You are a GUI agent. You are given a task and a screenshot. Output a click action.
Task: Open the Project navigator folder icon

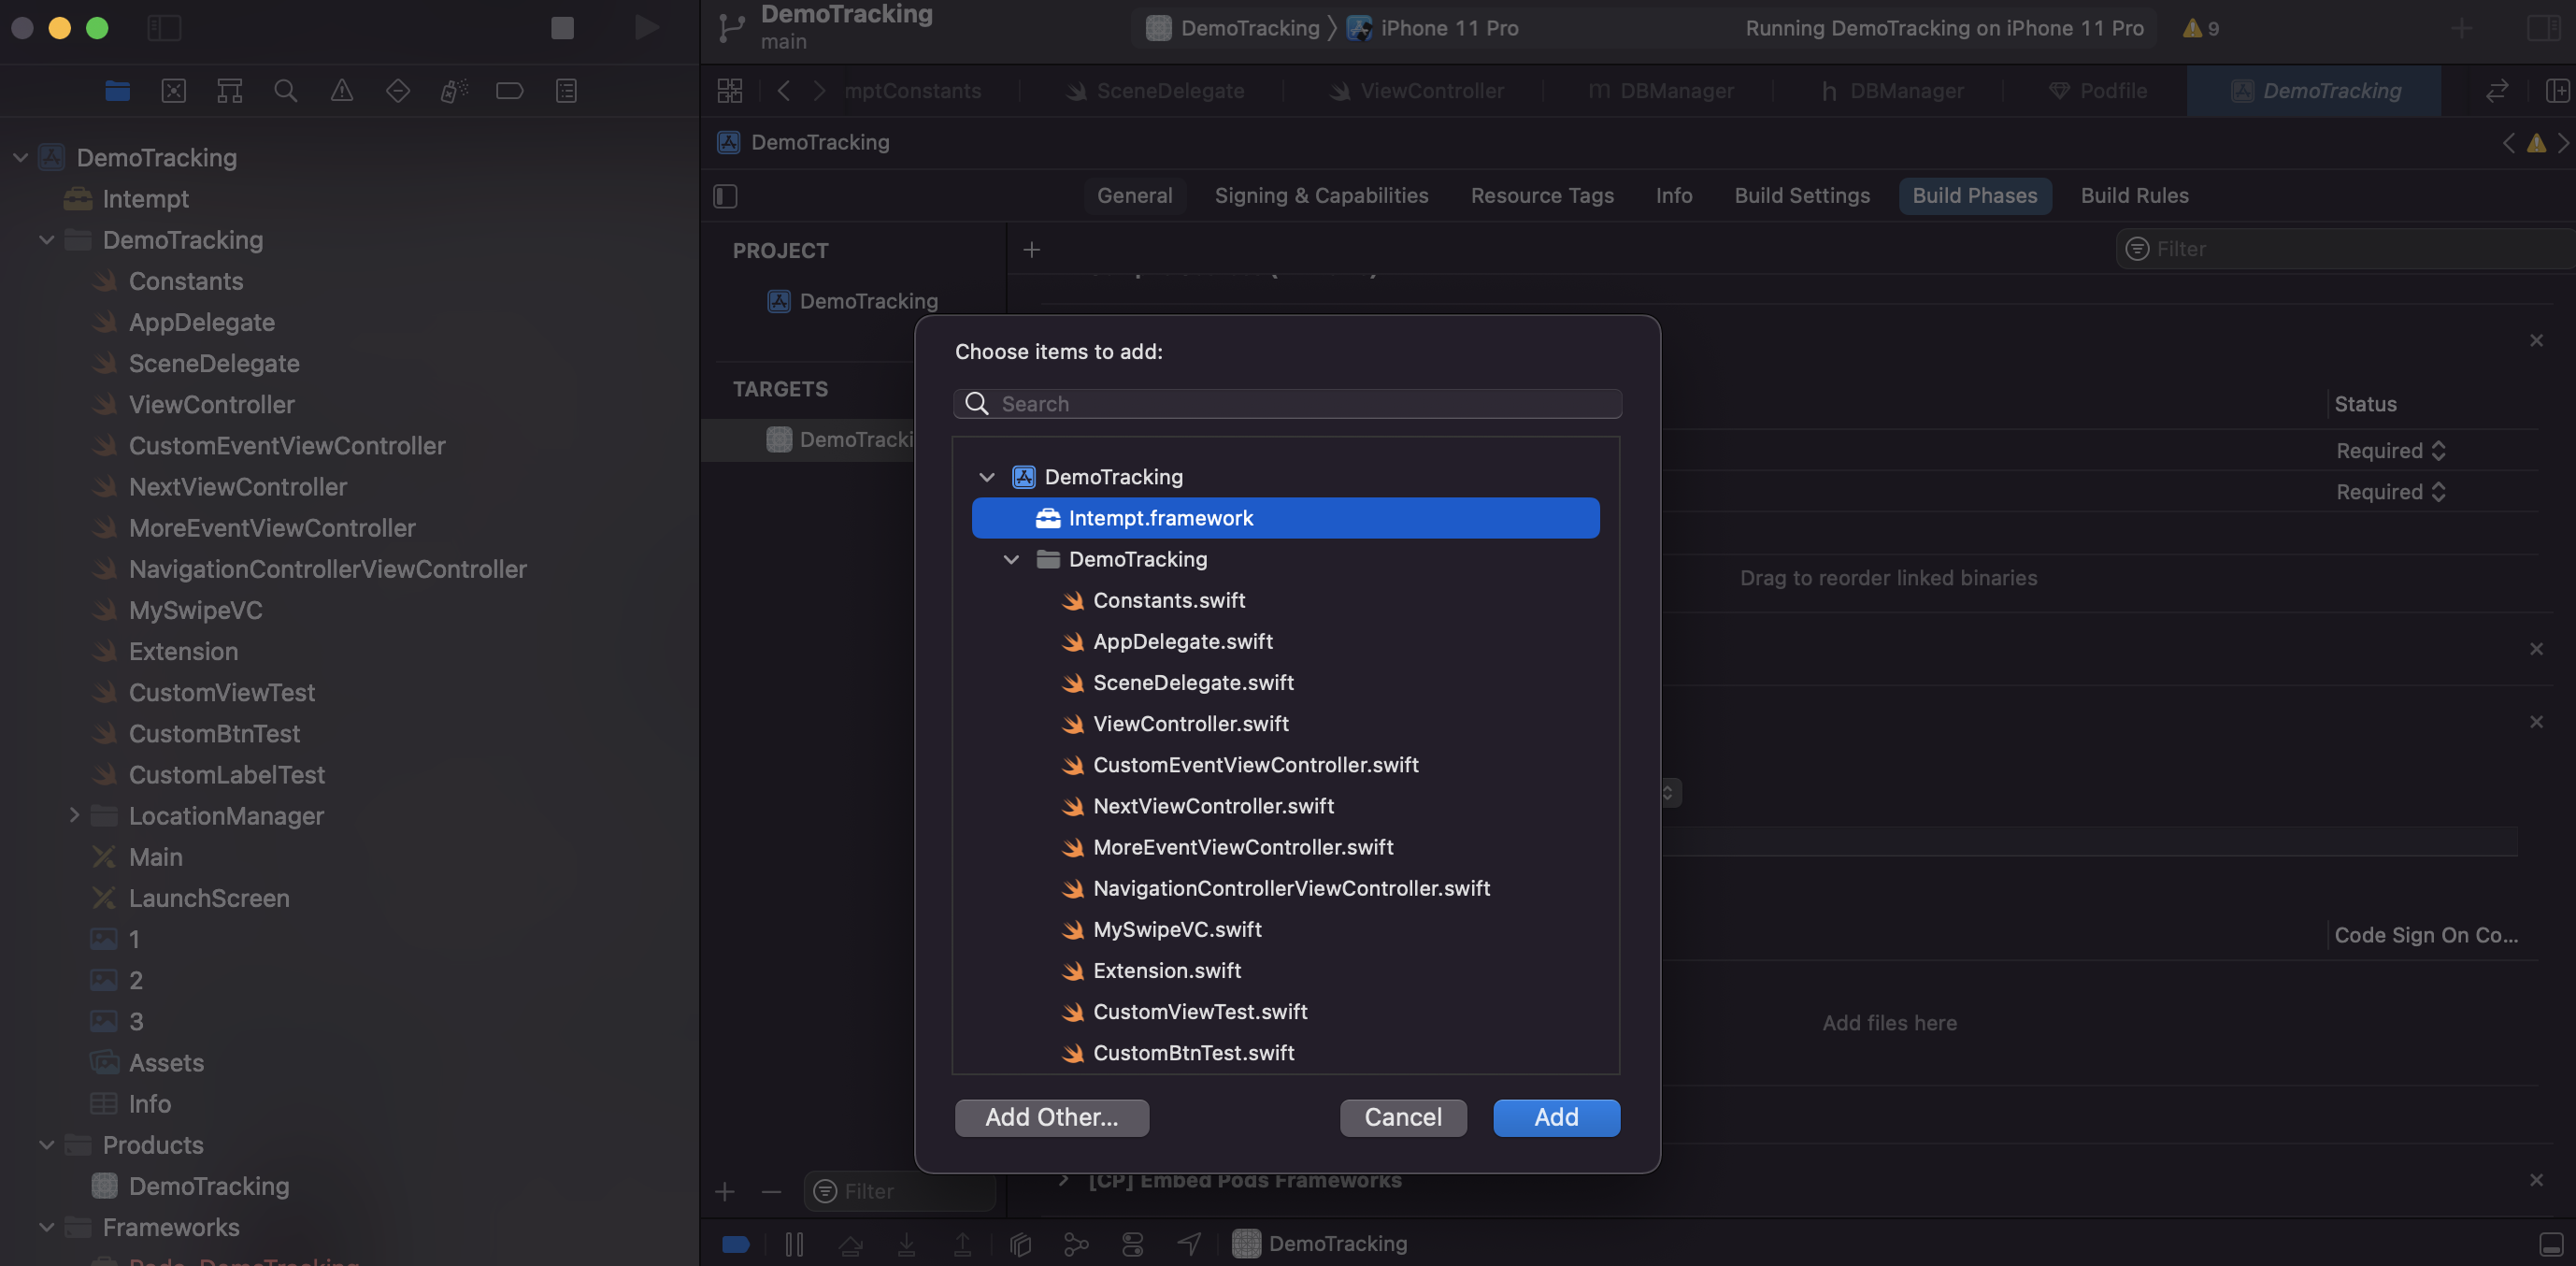tap(117, 91)
